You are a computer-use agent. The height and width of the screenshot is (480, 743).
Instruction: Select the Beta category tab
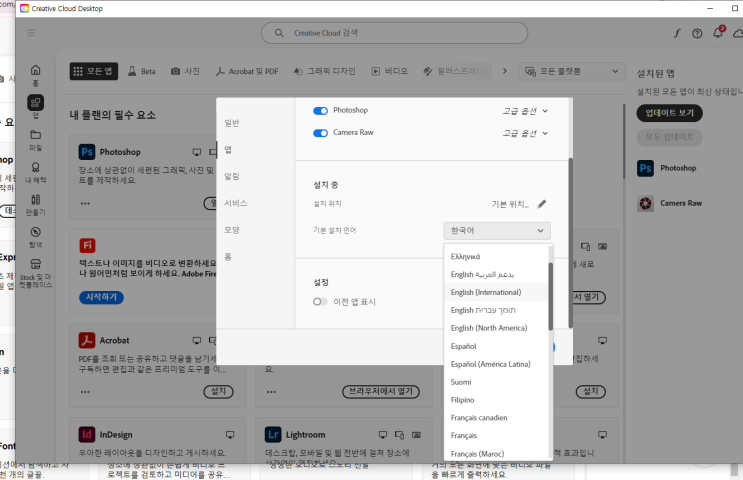(x=142, y=71)
